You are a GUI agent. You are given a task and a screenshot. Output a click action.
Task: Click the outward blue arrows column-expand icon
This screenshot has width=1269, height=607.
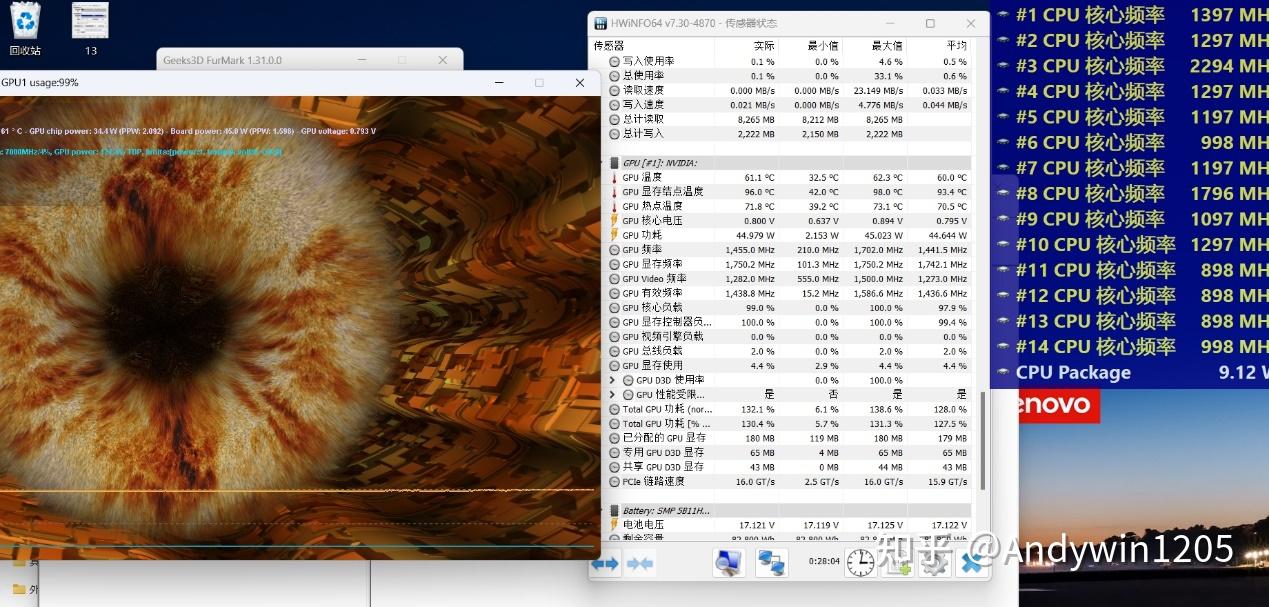pyautogui.click(x=605, y=563)
